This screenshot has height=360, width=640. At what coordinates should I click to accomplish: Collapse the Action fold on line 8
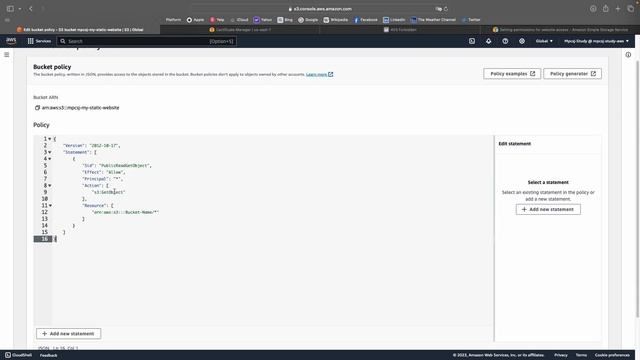[x=50, y=186]
